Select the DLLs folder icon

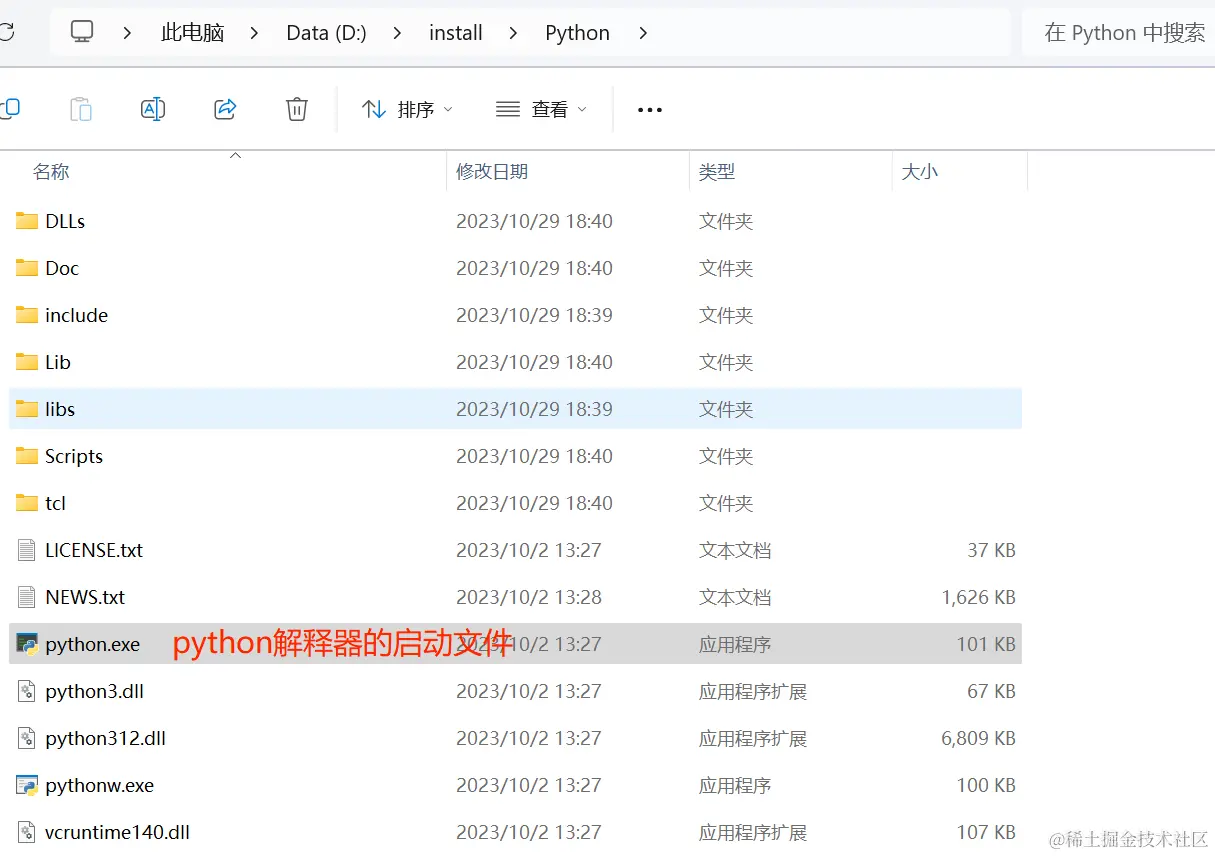coord(27,221)
